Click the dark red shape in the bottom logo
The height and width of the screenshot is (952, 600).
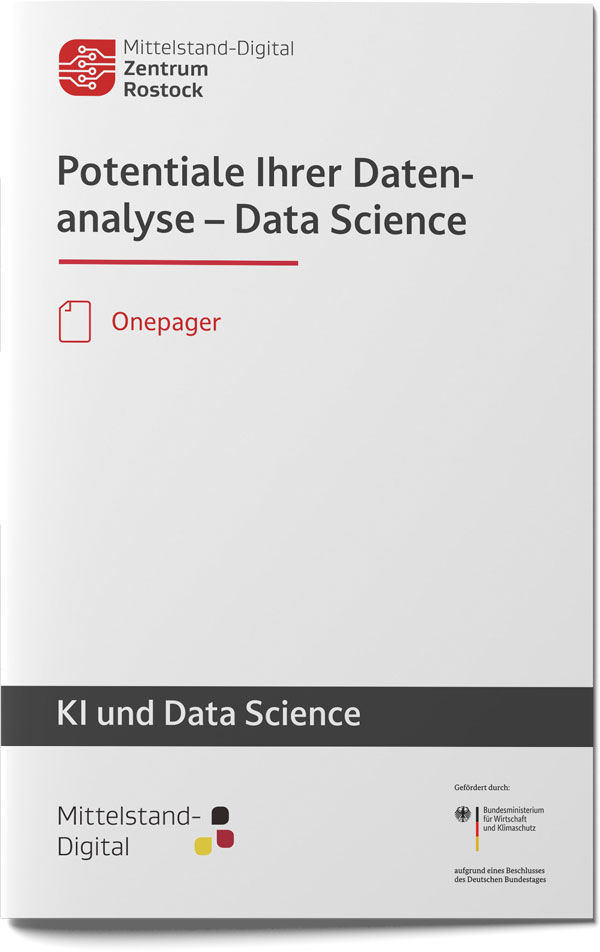(225, 837)
